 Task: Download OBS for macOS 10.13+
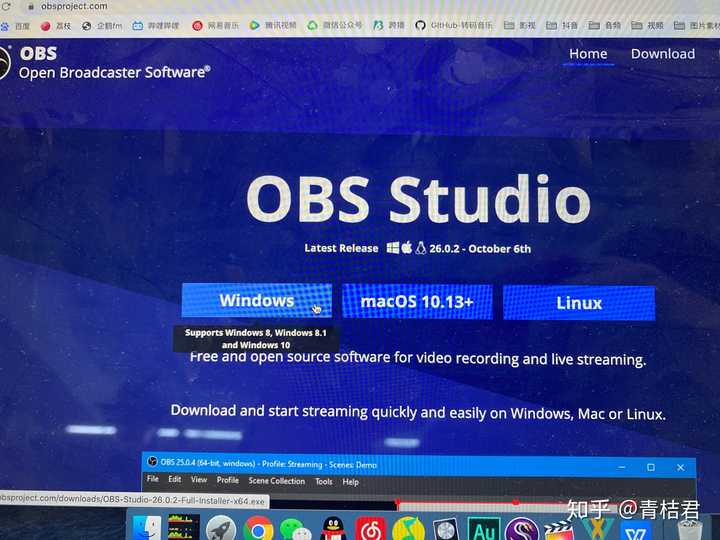click(x=417, y=302)
